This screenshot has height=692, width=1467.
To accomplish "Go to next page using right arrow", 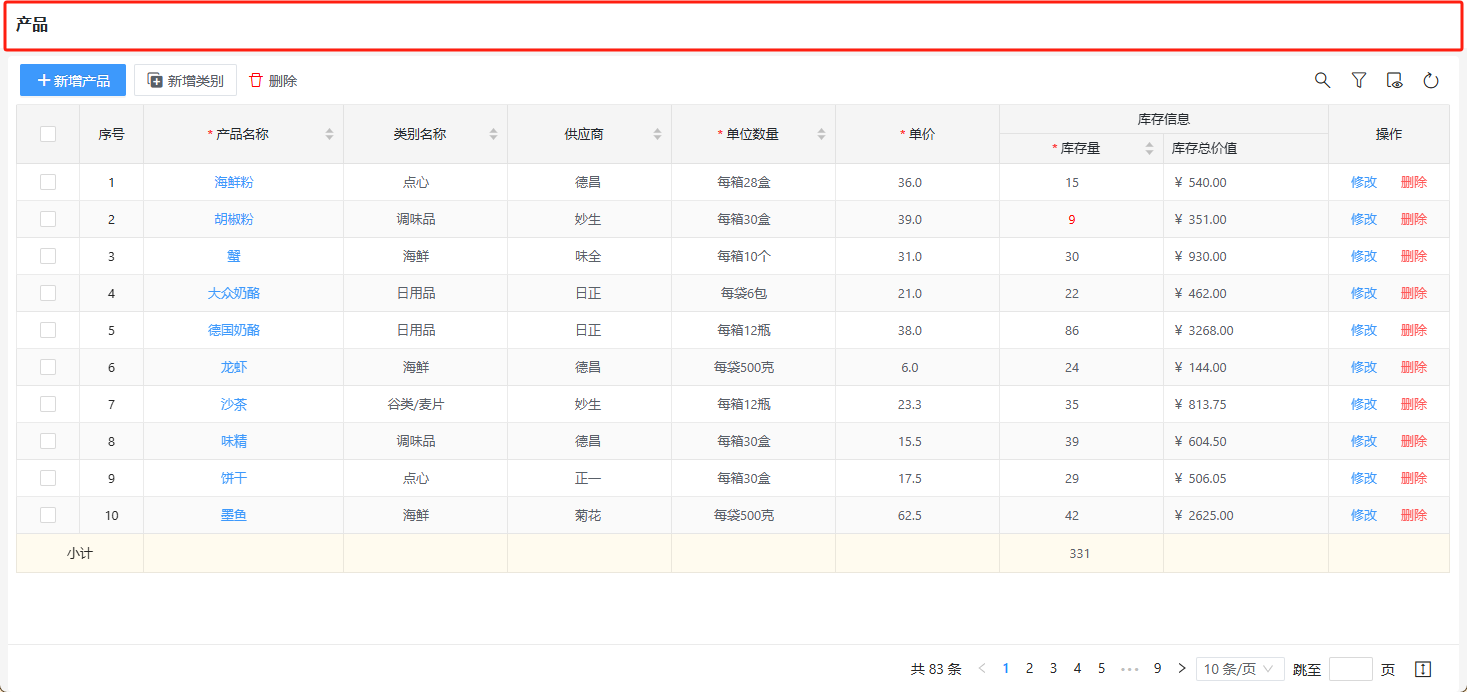I will [1182, 668].
